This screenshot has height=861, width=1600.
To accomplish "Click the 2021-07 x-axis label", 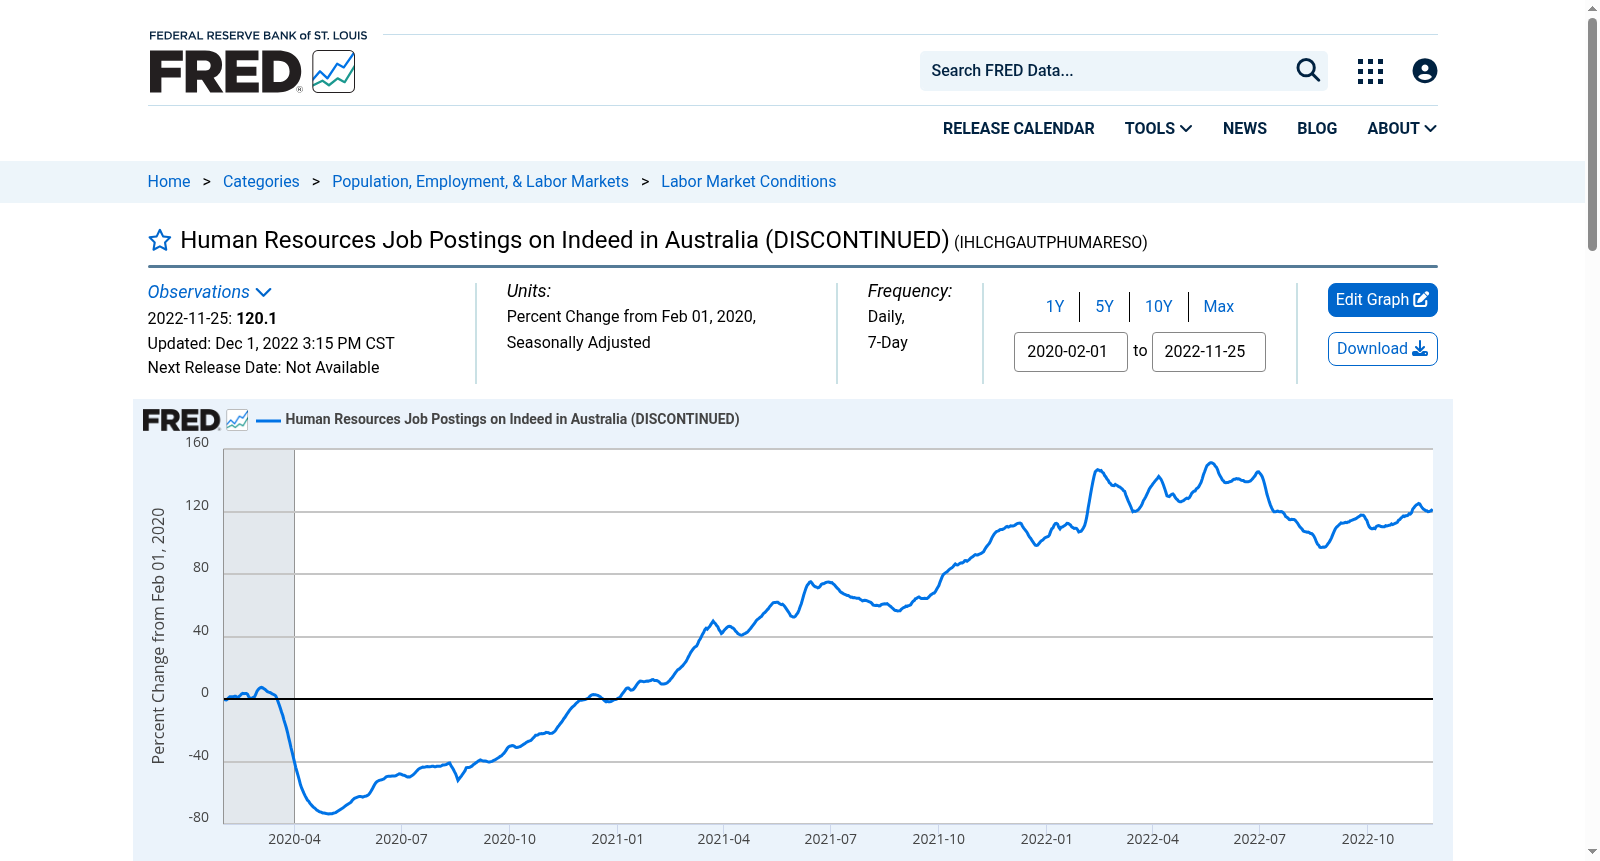I will (x=830, y=840).
